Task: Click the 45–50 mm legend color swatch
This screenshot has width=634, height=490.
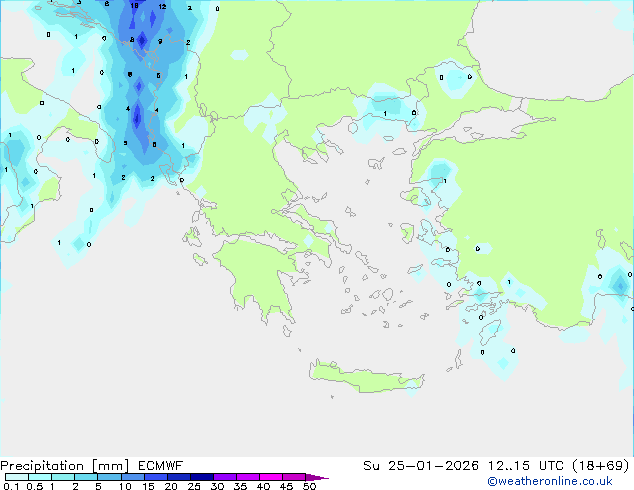Action: 294,477
